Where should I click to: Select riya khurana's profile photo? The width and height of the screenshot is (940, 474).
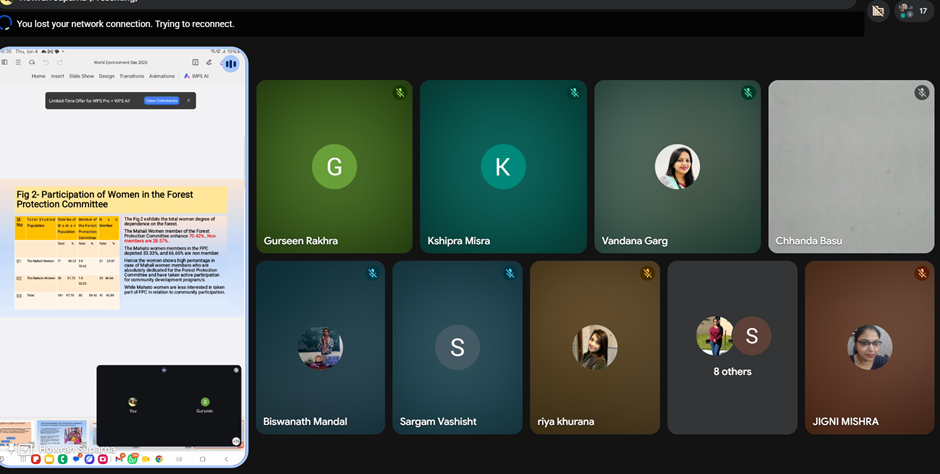[595, 348]
